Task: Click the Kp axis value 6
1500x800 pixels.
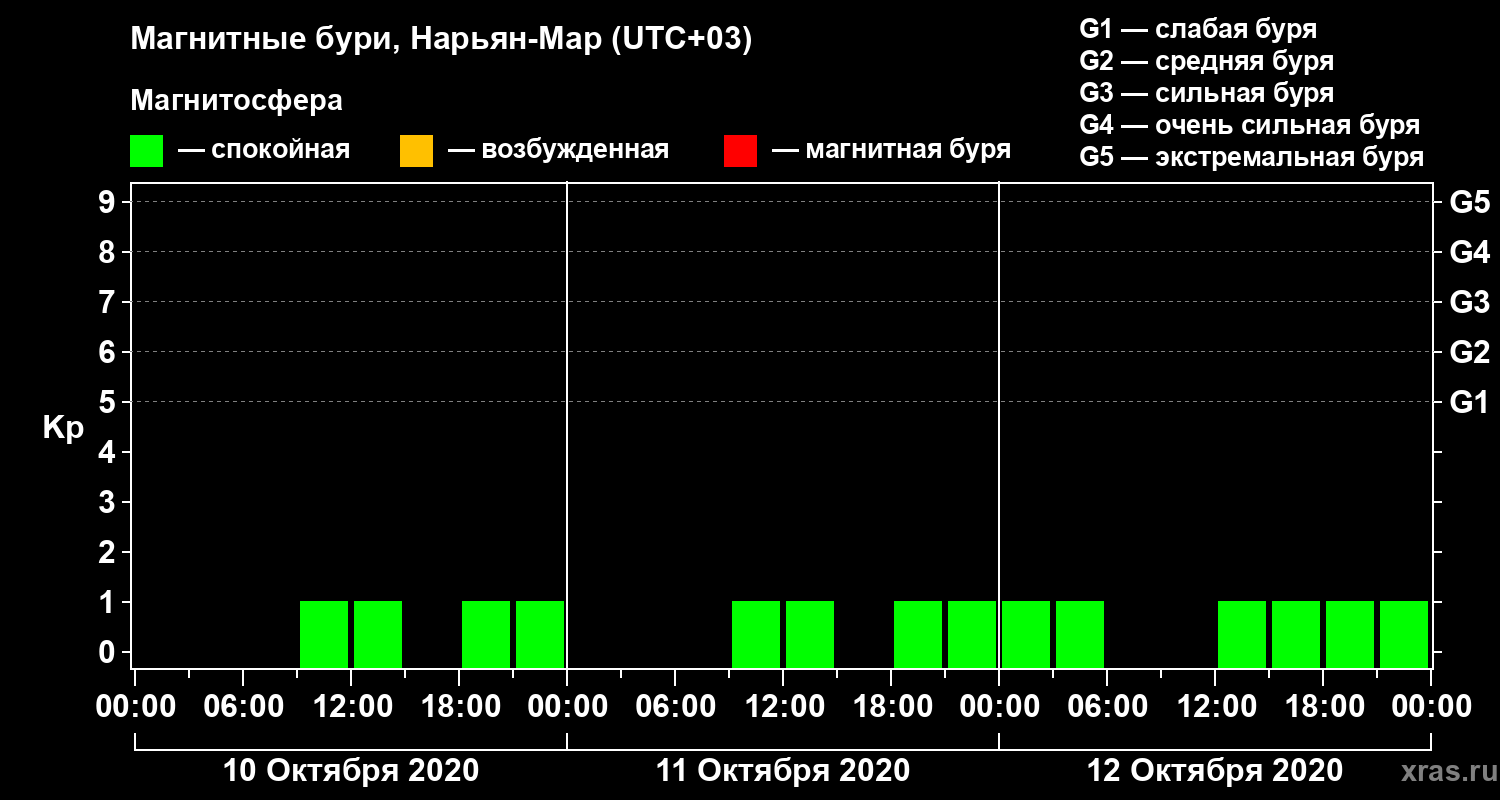Action: [109, 352]
